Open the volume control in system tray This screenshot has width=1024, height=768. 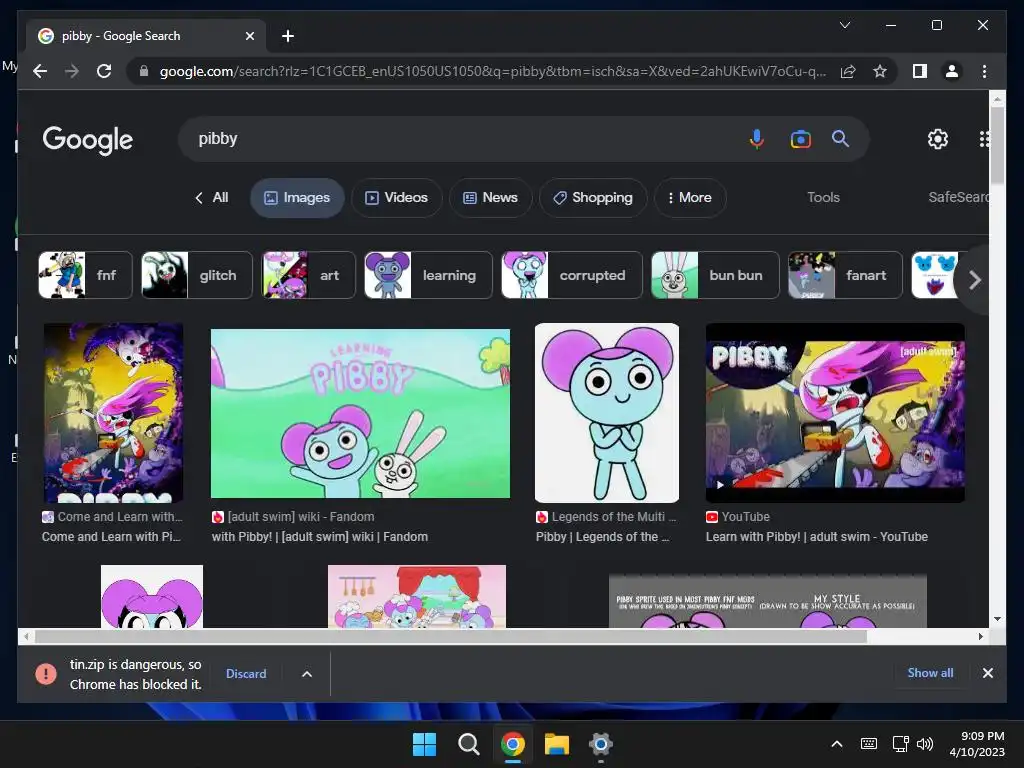925,744
